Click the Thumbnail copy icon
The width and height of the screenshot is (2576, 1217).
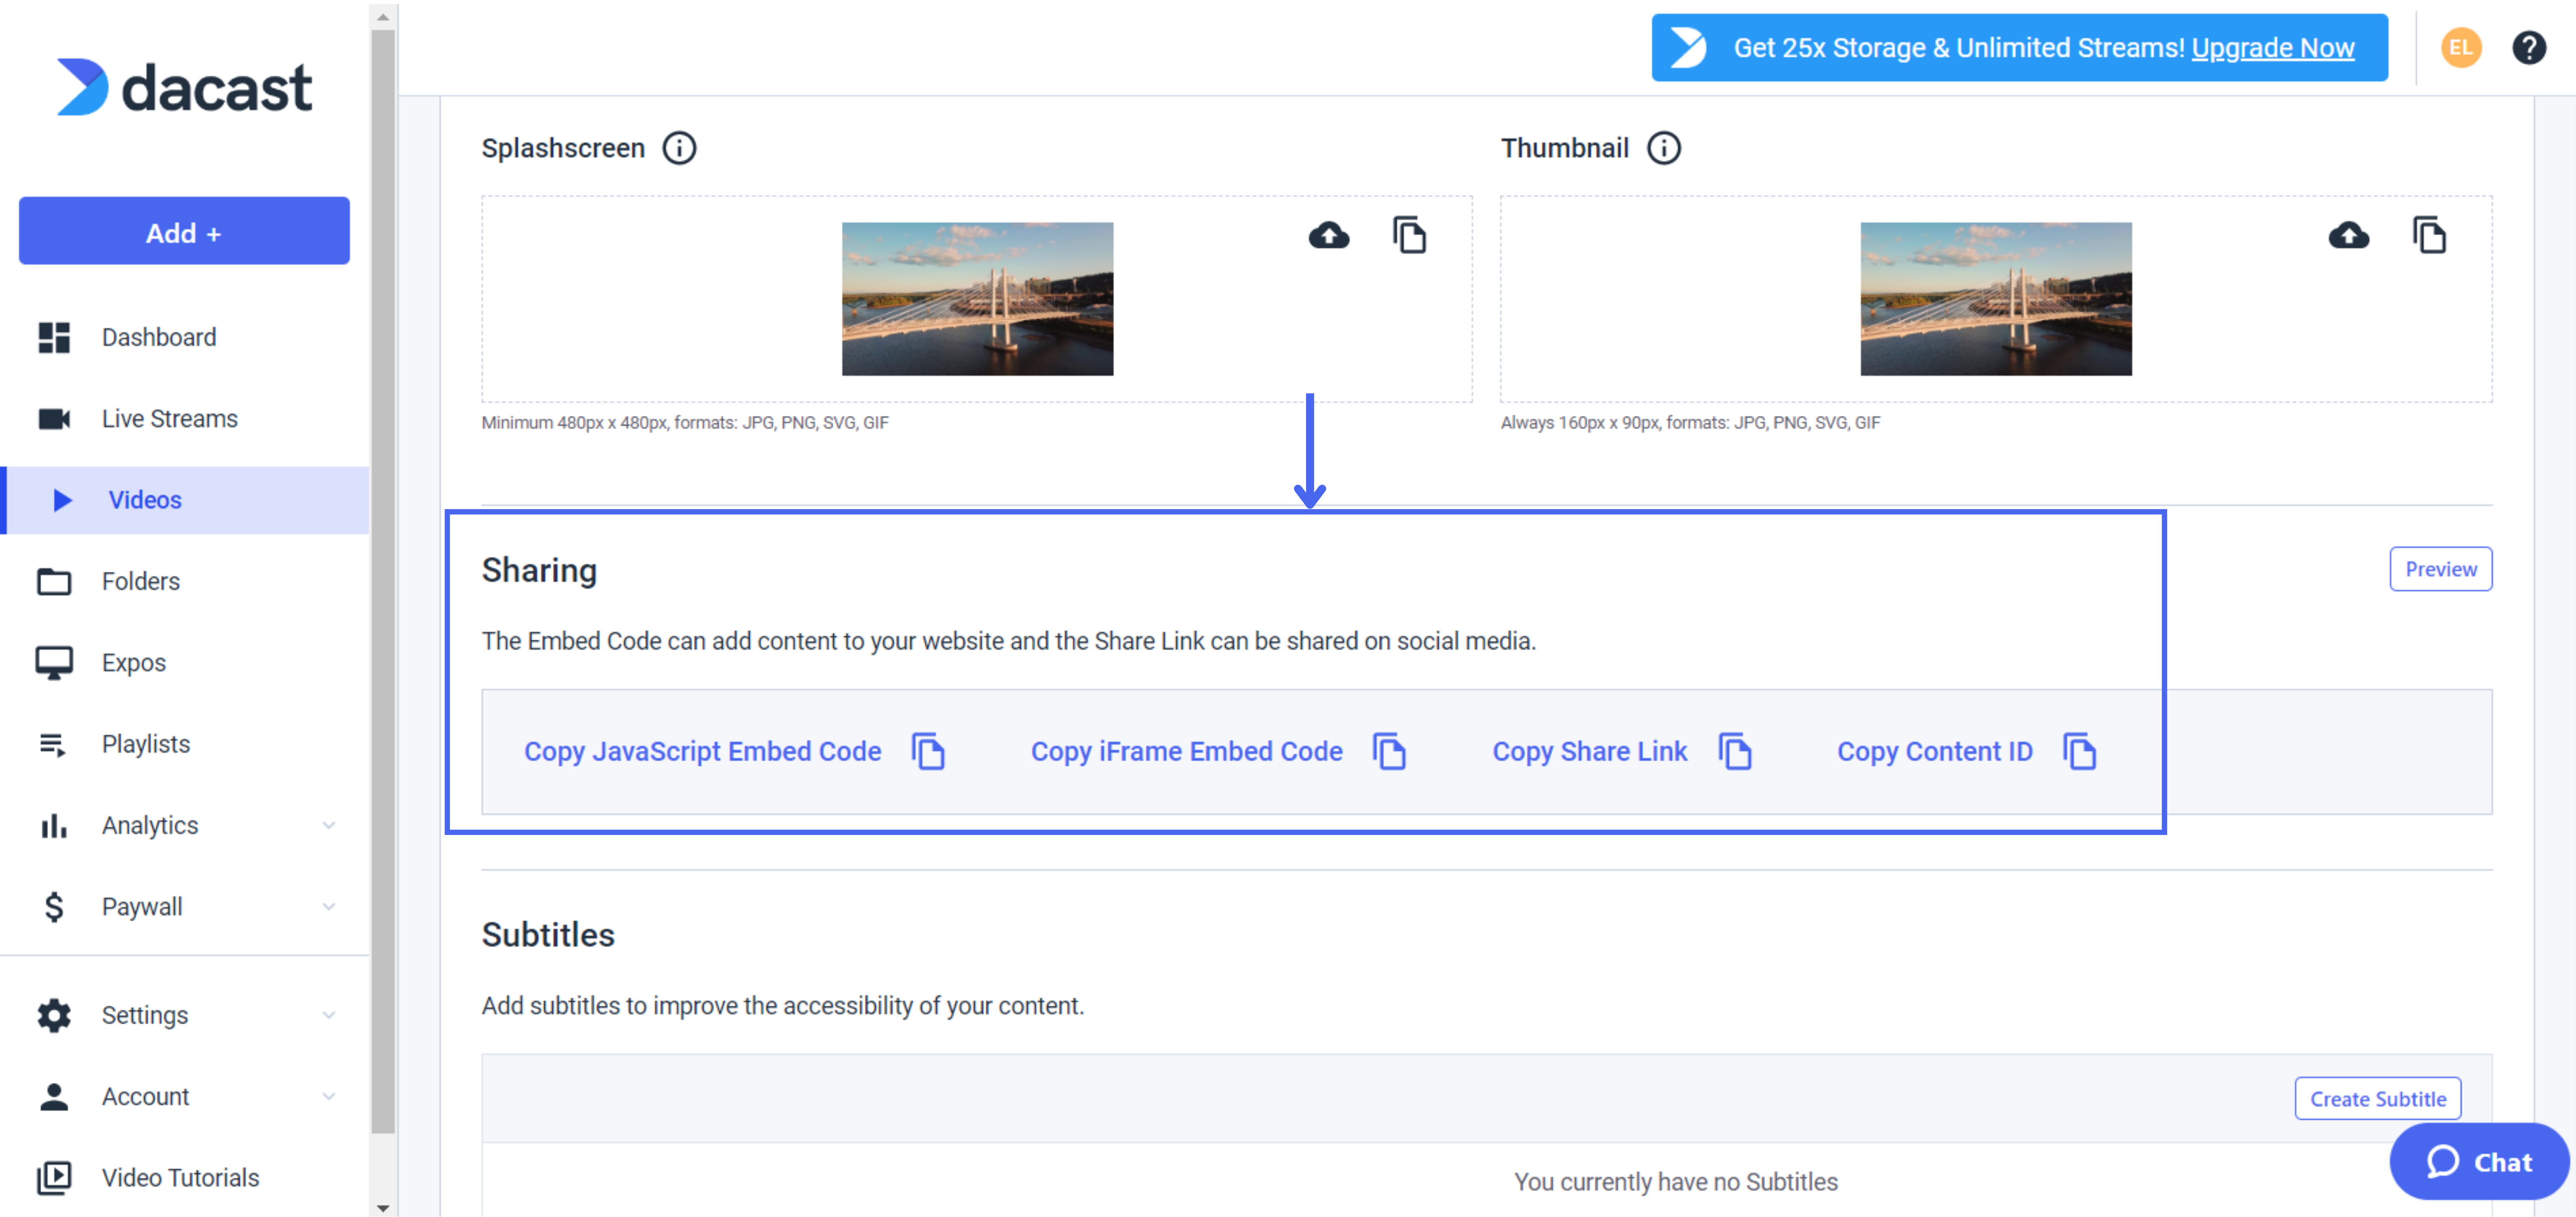pos(2429,236)
